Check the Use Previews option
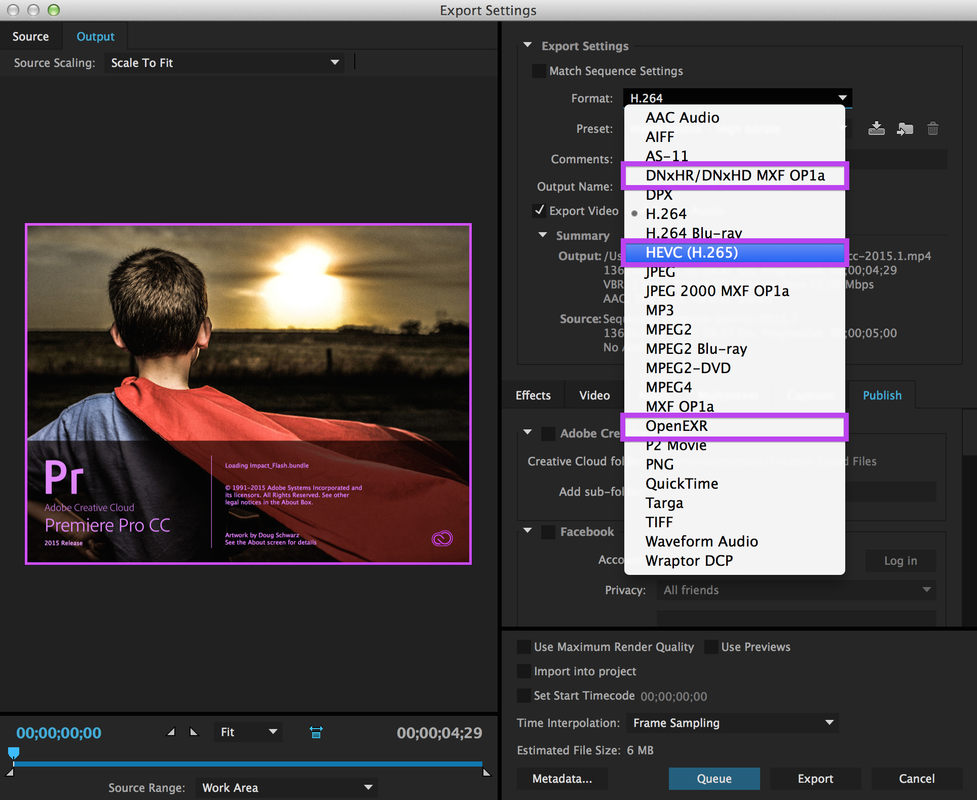The image size is (977, 800). pos(711,647)
